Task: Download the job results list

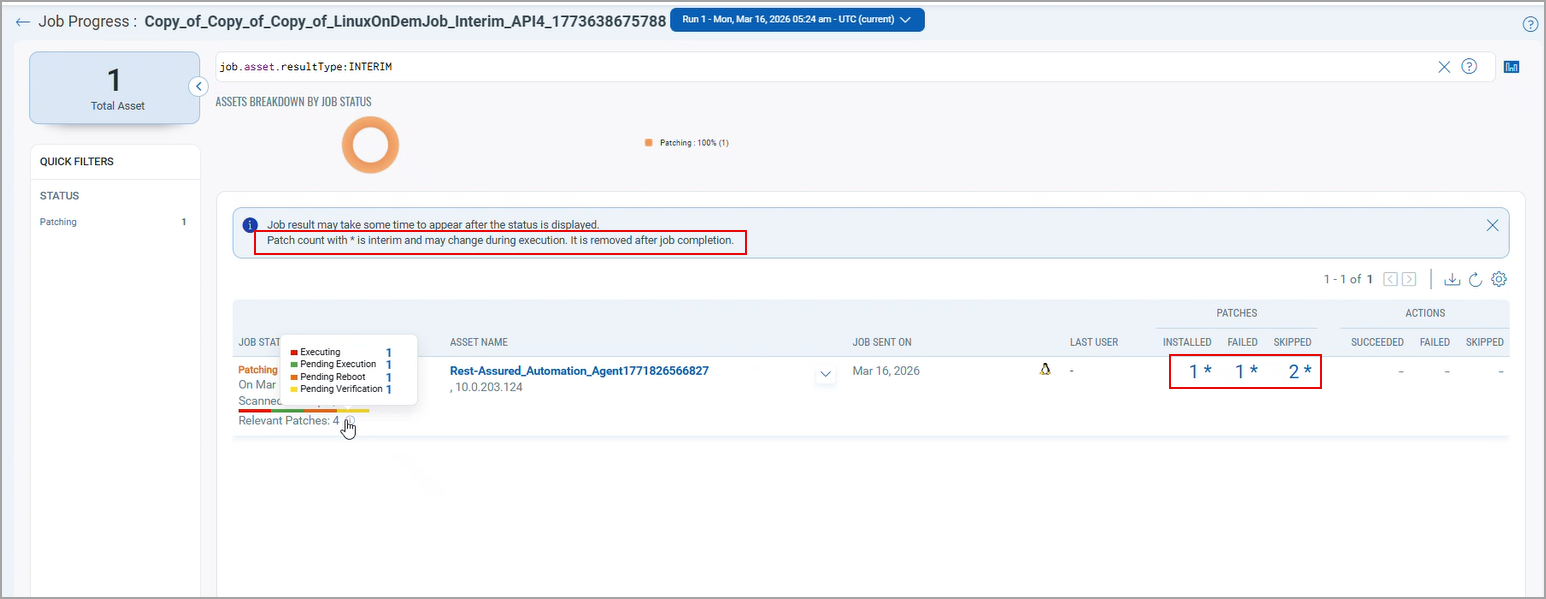Action: [x=1452, y=279]
